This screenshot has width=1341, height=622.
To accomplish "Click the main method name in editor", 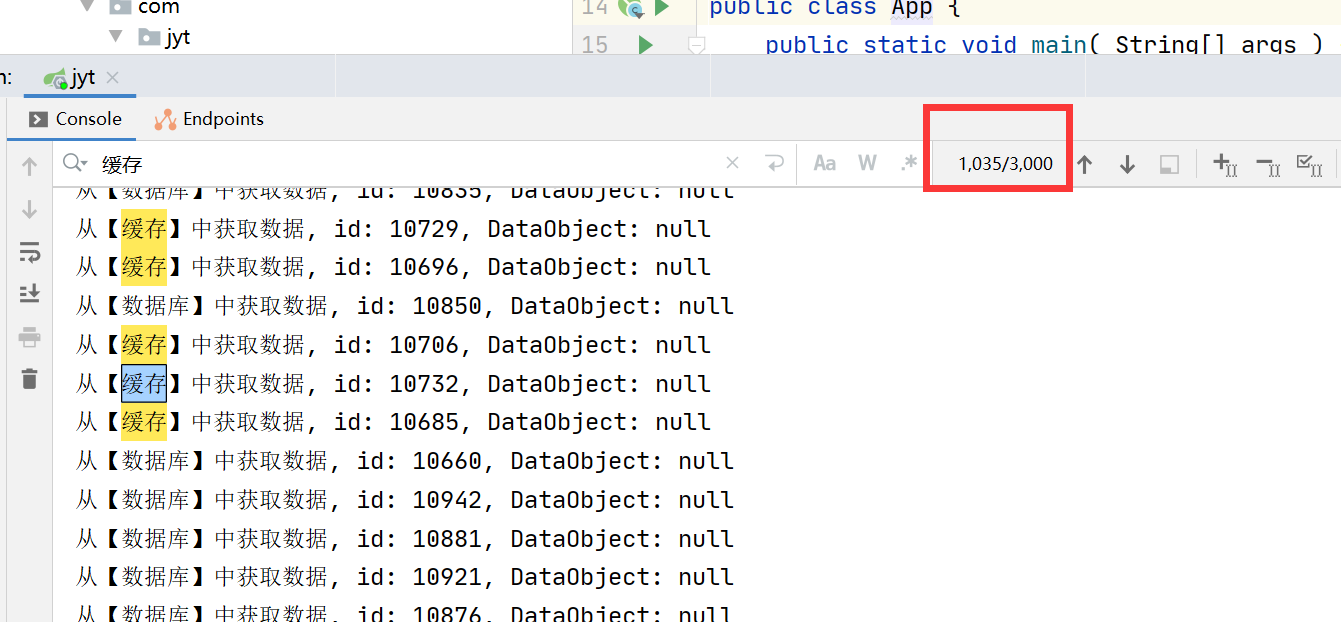I will coord(1059,45).
